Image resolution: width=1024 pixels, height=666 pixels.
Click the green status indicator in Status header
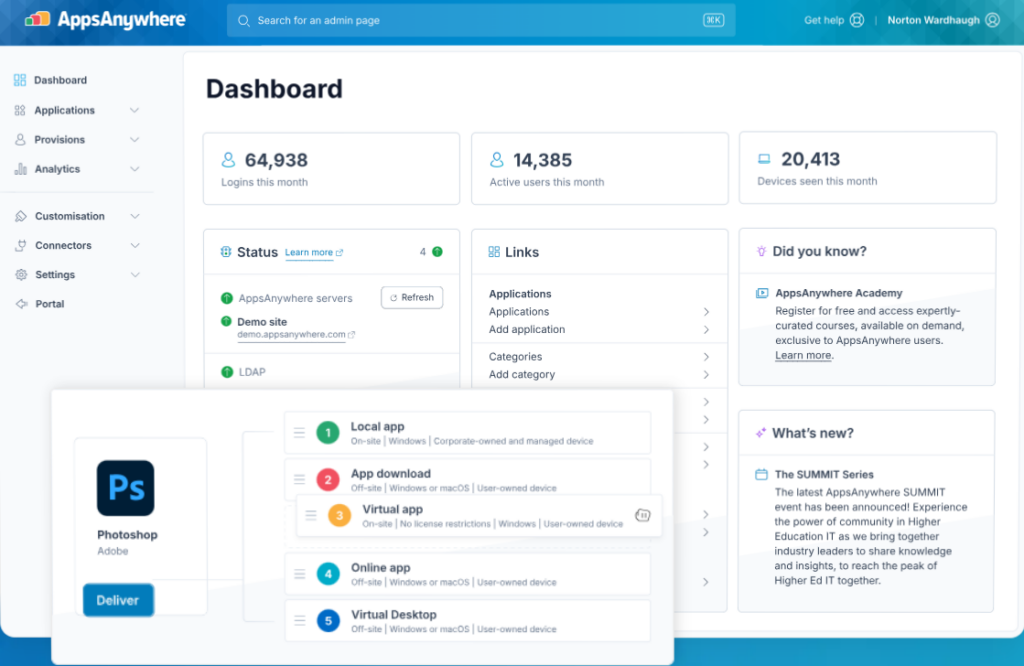pos(437,252)
